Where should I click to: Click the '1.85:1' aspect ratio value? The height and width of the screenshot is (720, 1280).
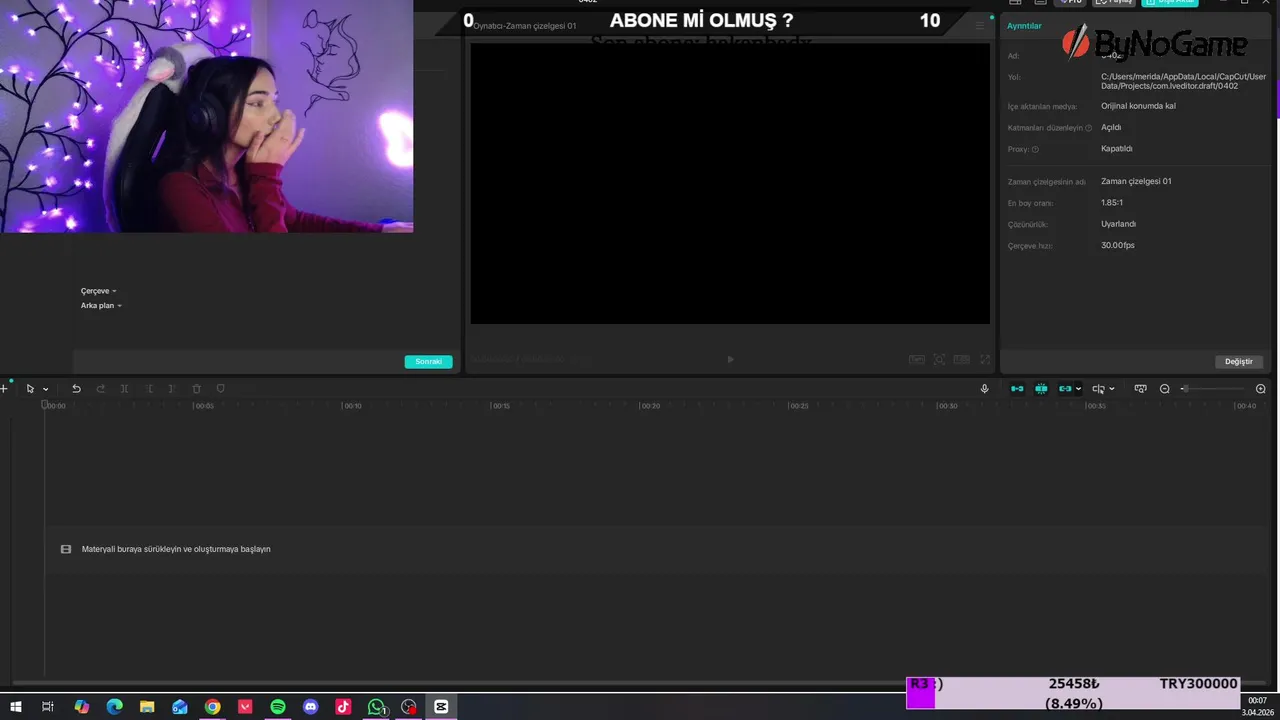pos(1112,203)
